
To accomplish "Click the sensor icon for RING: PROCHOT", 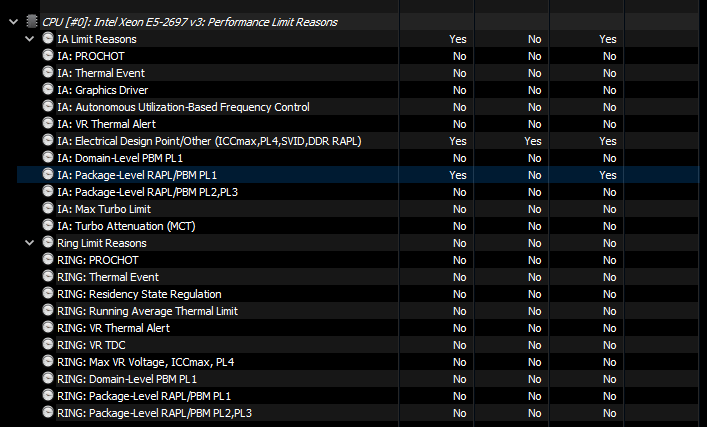I will pos(48,259).
